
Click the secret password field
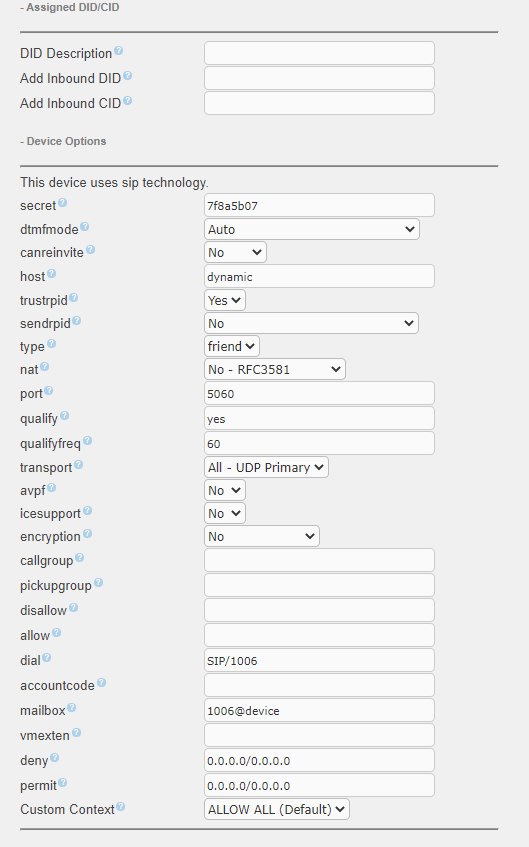319,205
